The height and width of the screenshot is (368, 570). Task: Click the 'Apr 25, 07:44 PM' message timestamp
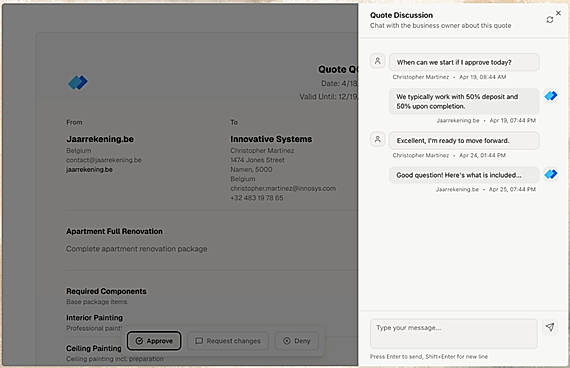[x=512, y=189]
